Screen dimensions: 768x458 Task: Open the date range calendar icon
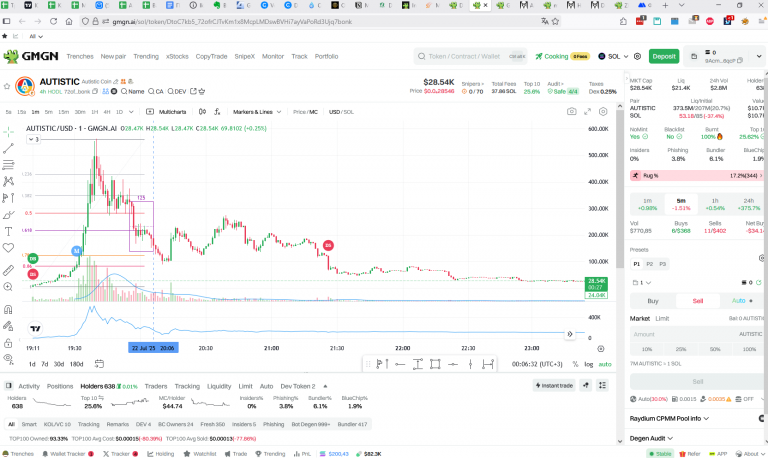[x=99, y=364]
